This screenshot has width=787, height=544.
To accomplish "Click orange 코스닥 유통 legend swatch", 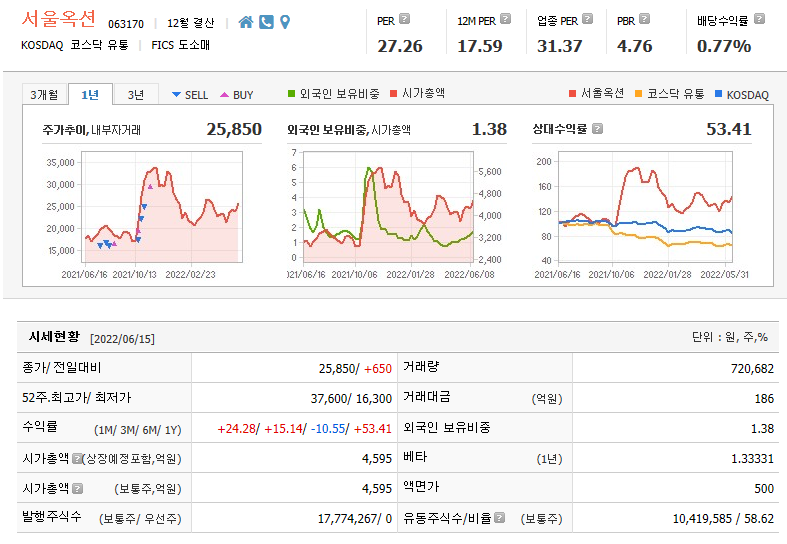I will [x=638, y=93].
